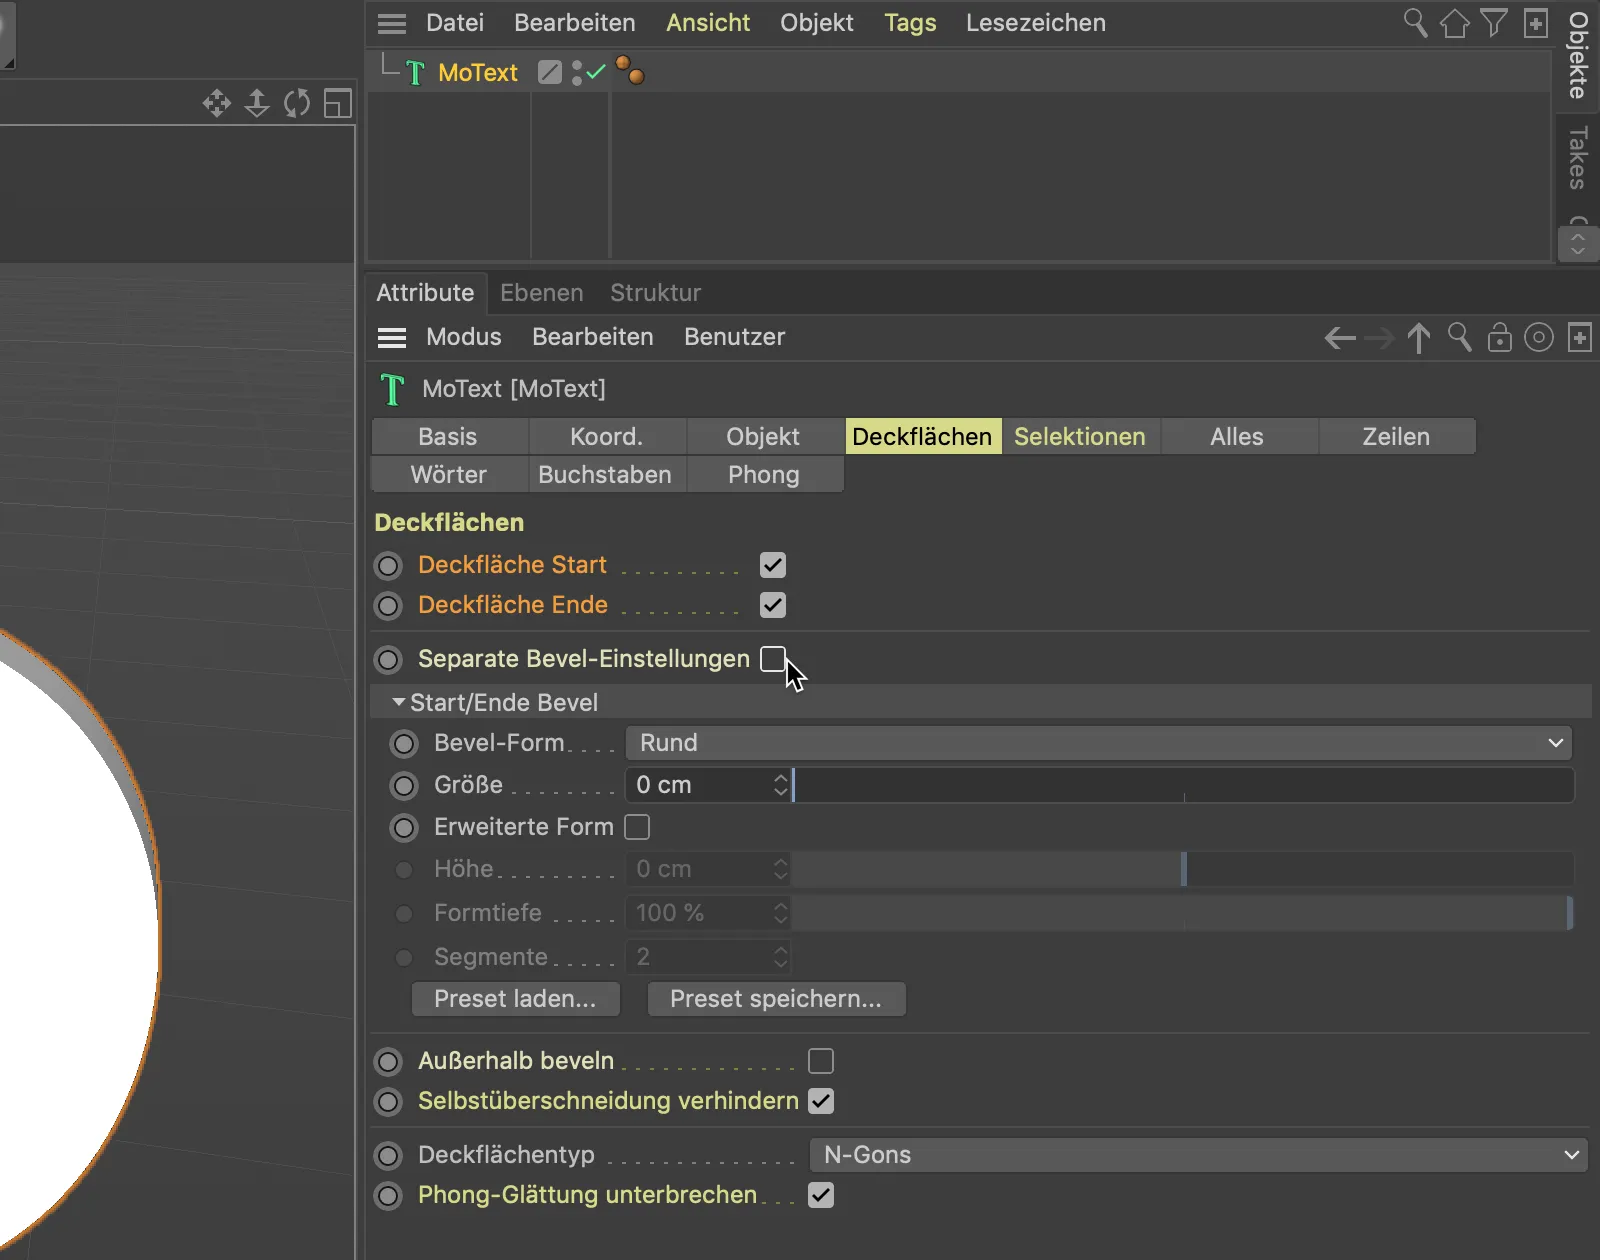This screenshot has height=1260, width=1600.
Task: Lock the Attribute Manager with padlock icon
Action: 1499,338
